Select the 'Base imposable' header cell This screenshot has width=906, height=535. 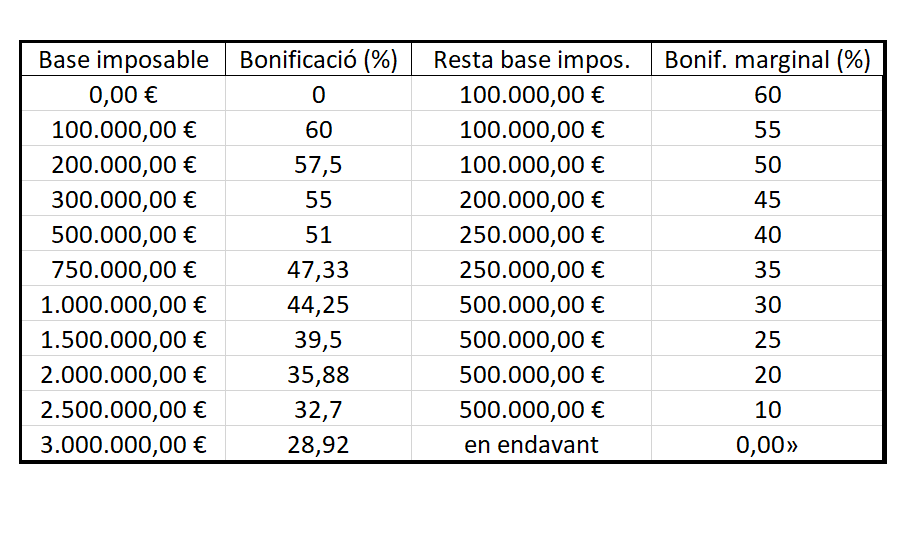click(123, 60)
